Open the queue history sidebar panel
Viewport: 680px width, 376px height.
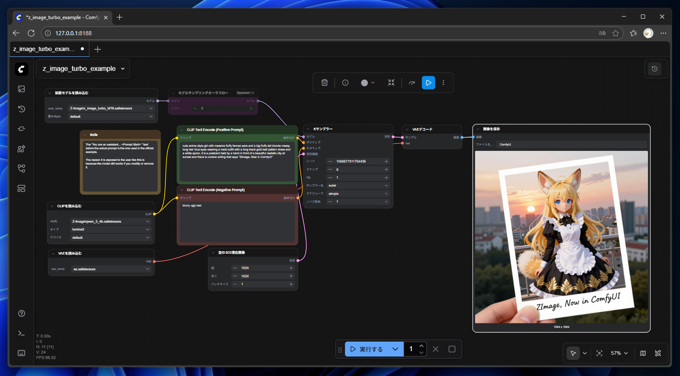[x=21, y=109]
